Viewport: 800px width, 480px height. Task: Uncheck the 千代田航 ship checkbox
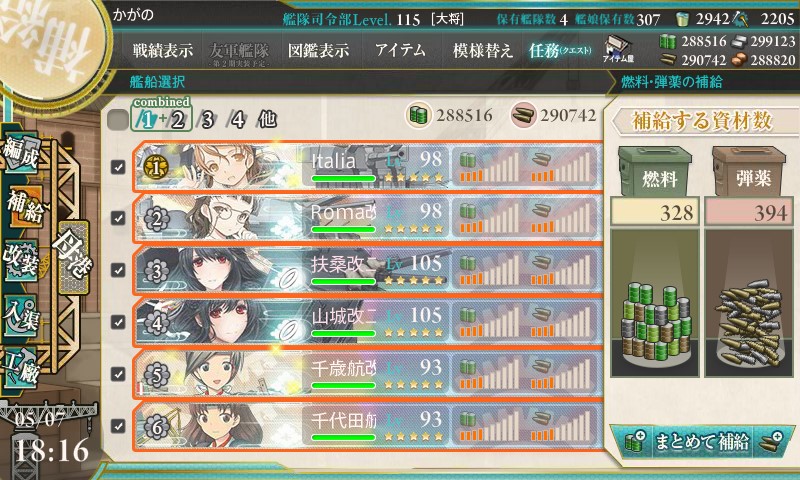point(118,425)
